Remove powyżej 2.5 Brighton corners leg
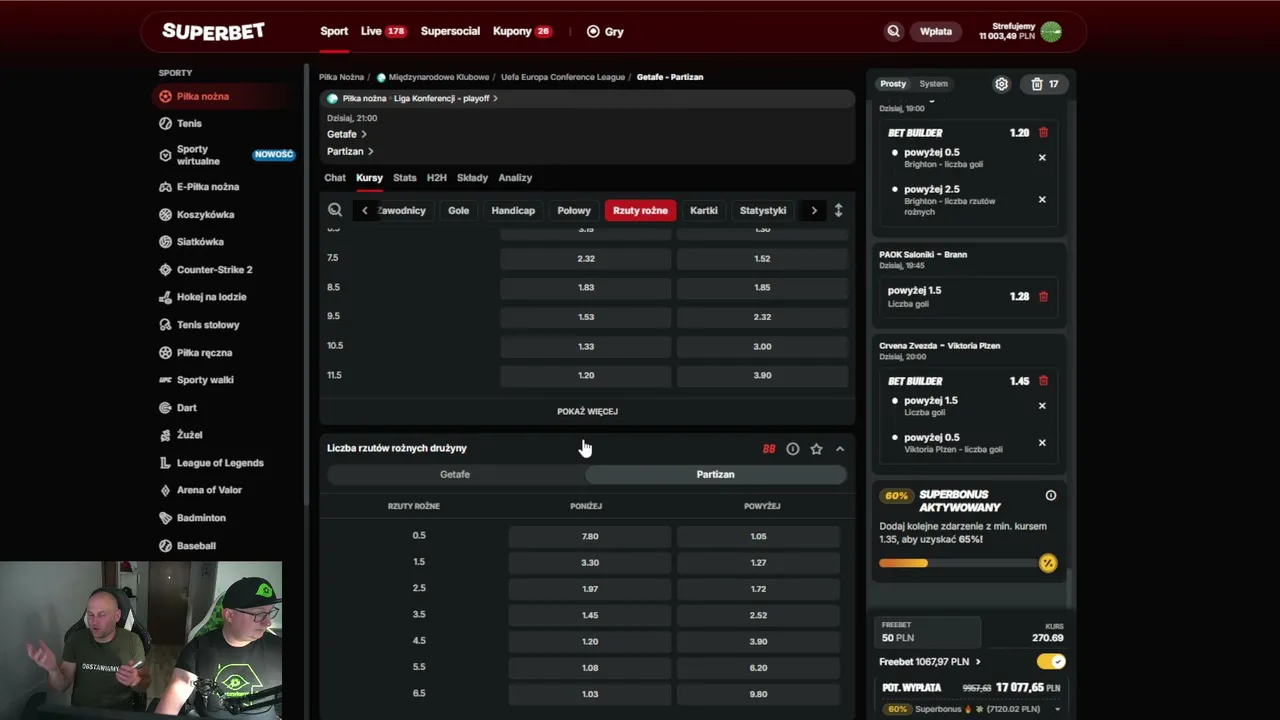This screenshot has height=720, width=1280. click(x=1042, y=199)
